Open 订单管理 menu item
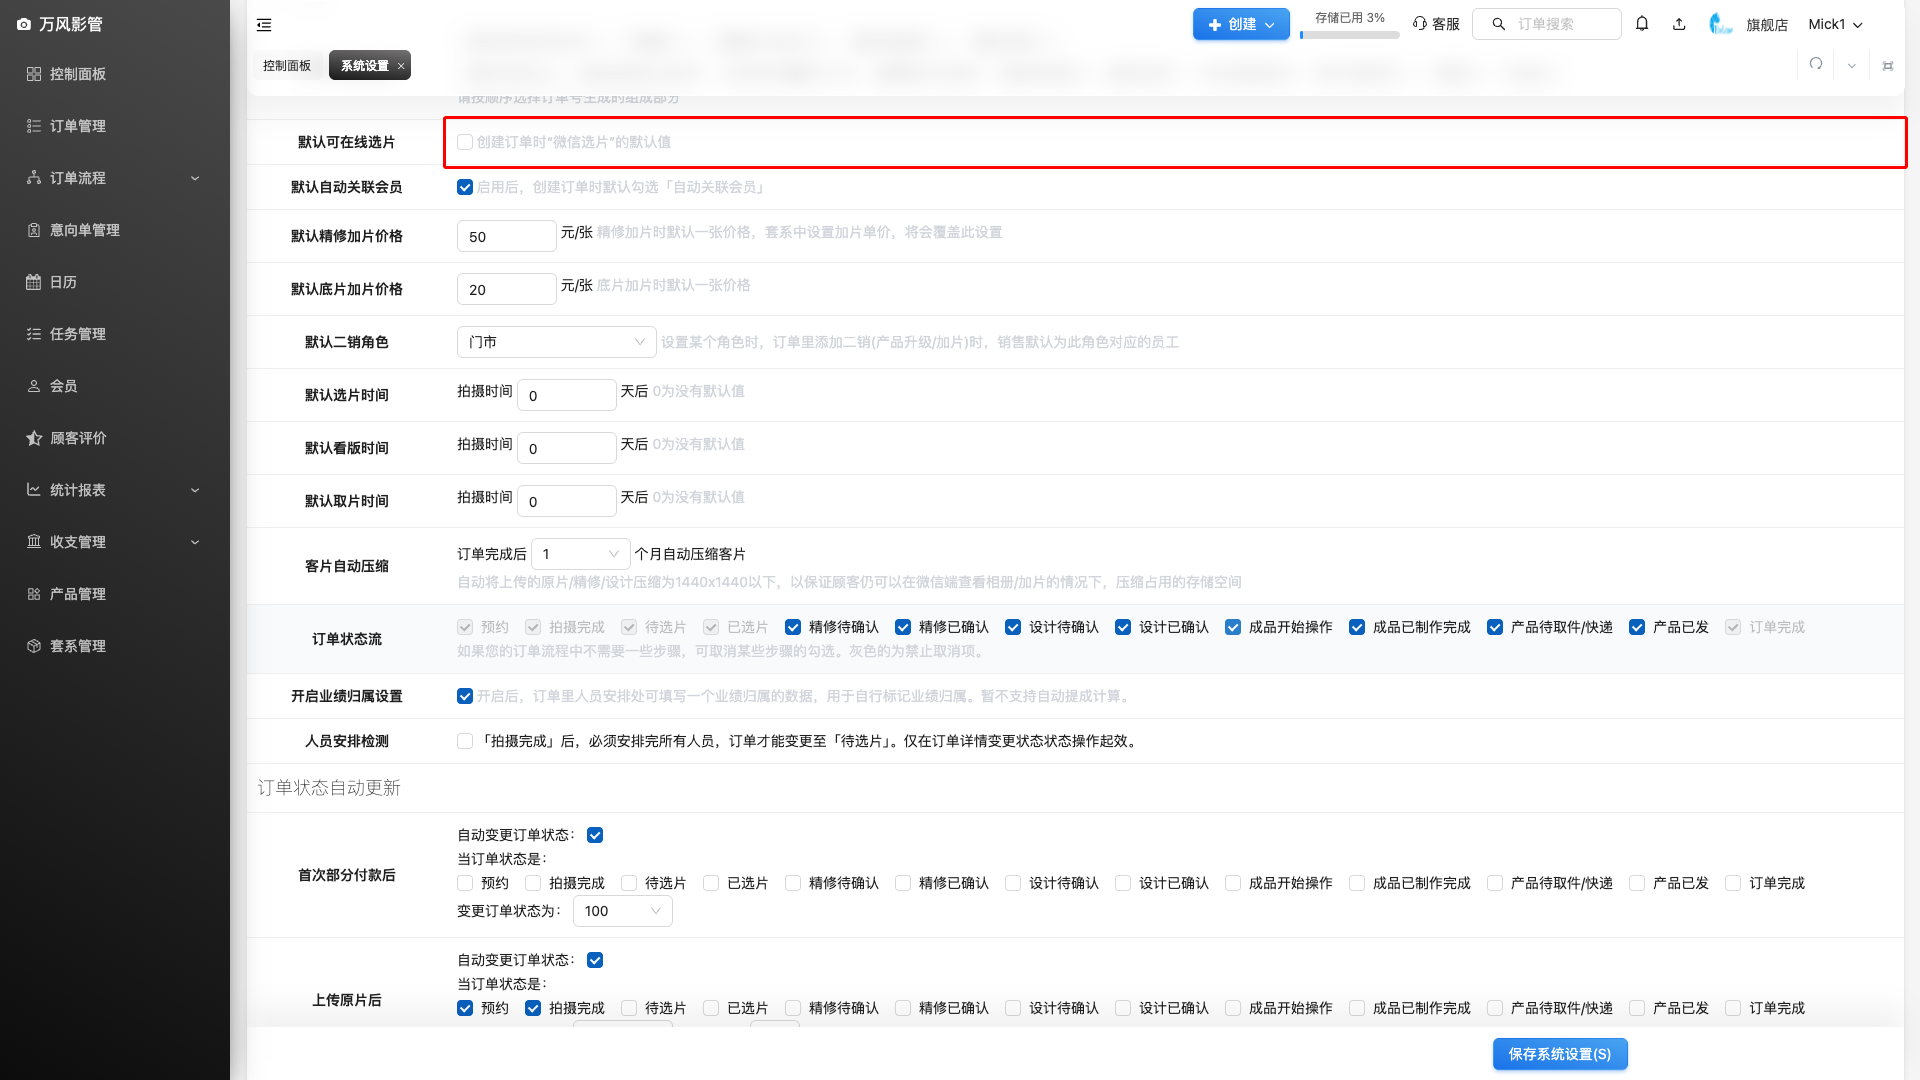 [78, 126]
